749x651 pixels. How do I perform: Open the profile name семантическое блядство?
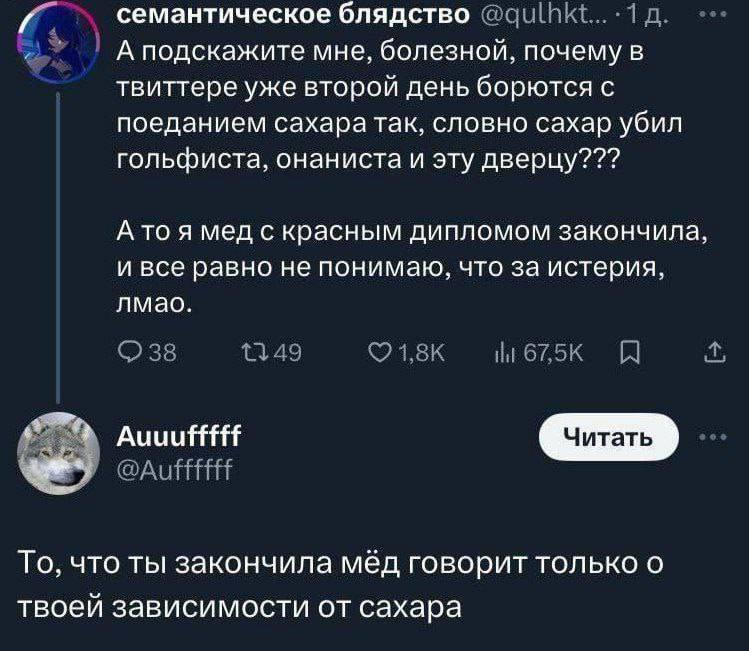[x=293, y=14]
